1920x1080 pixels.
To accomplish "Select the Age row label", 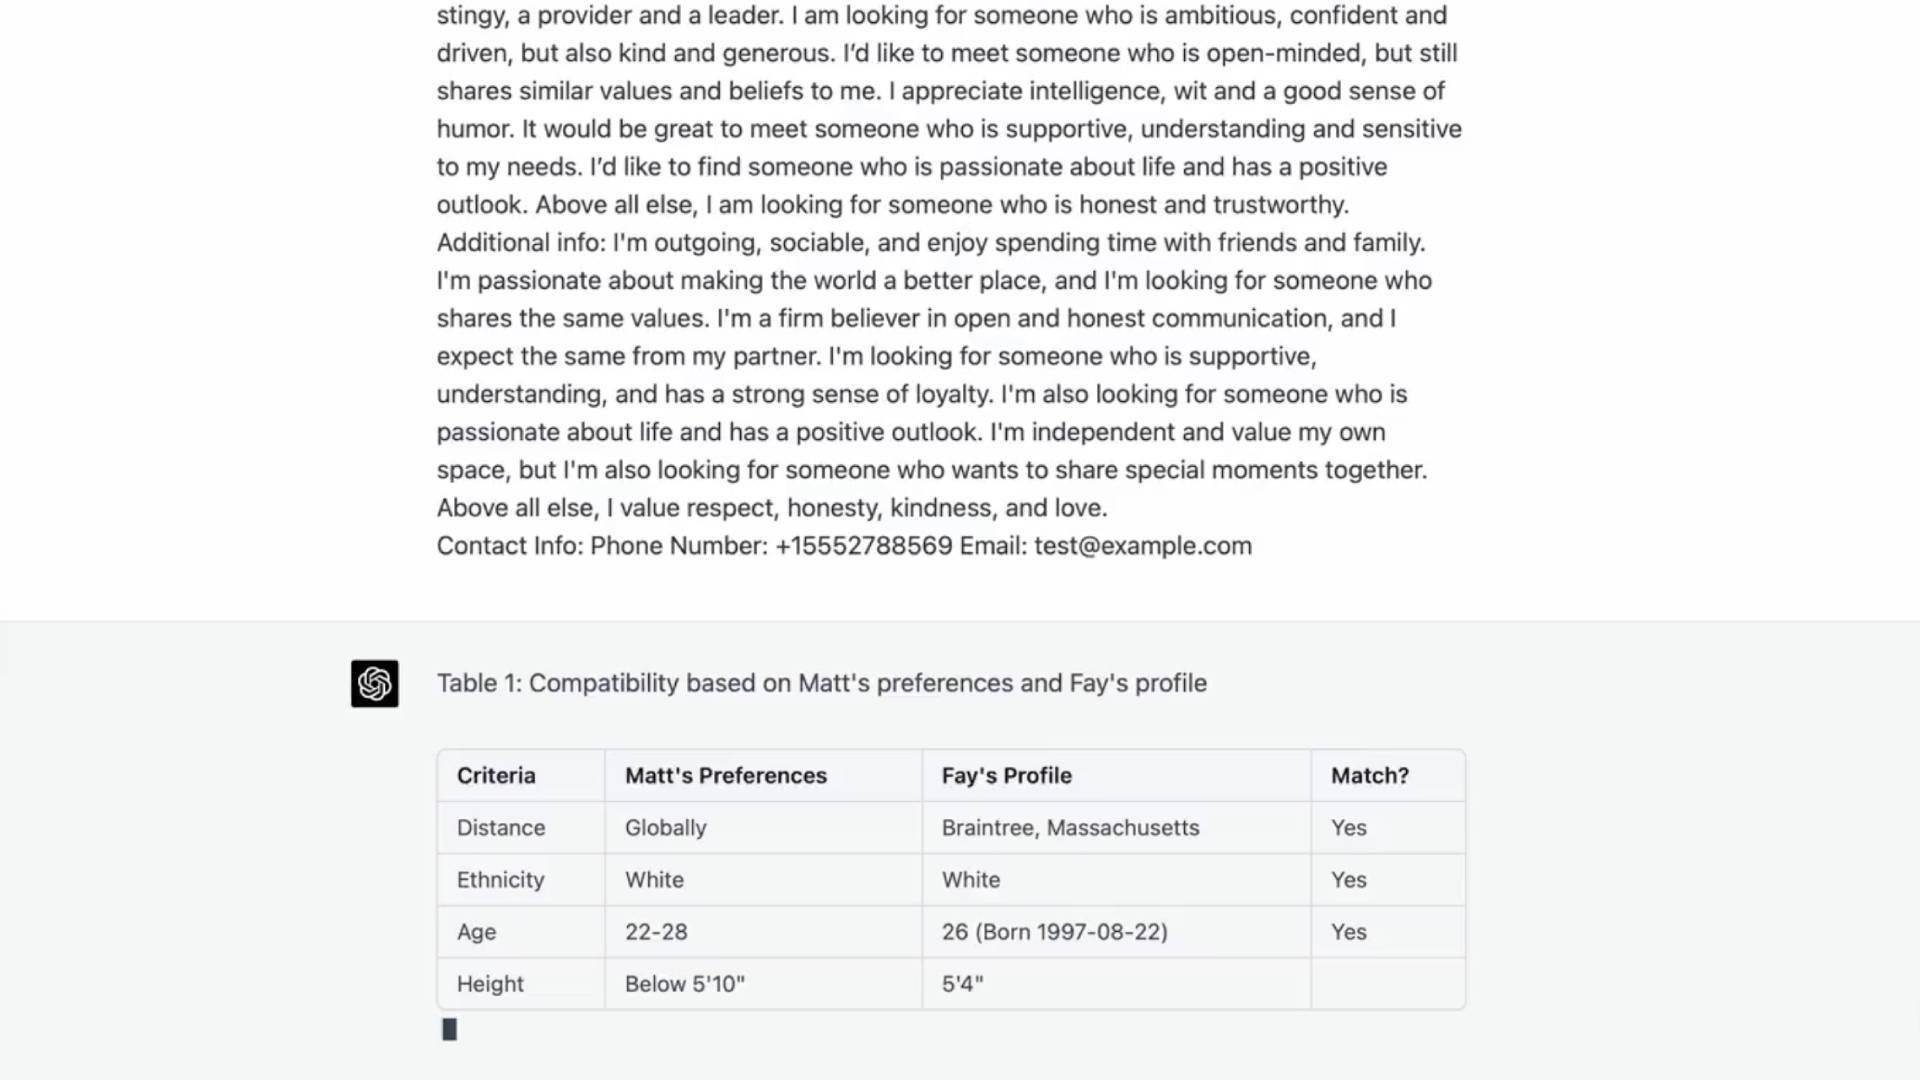I will pos(476,932).
